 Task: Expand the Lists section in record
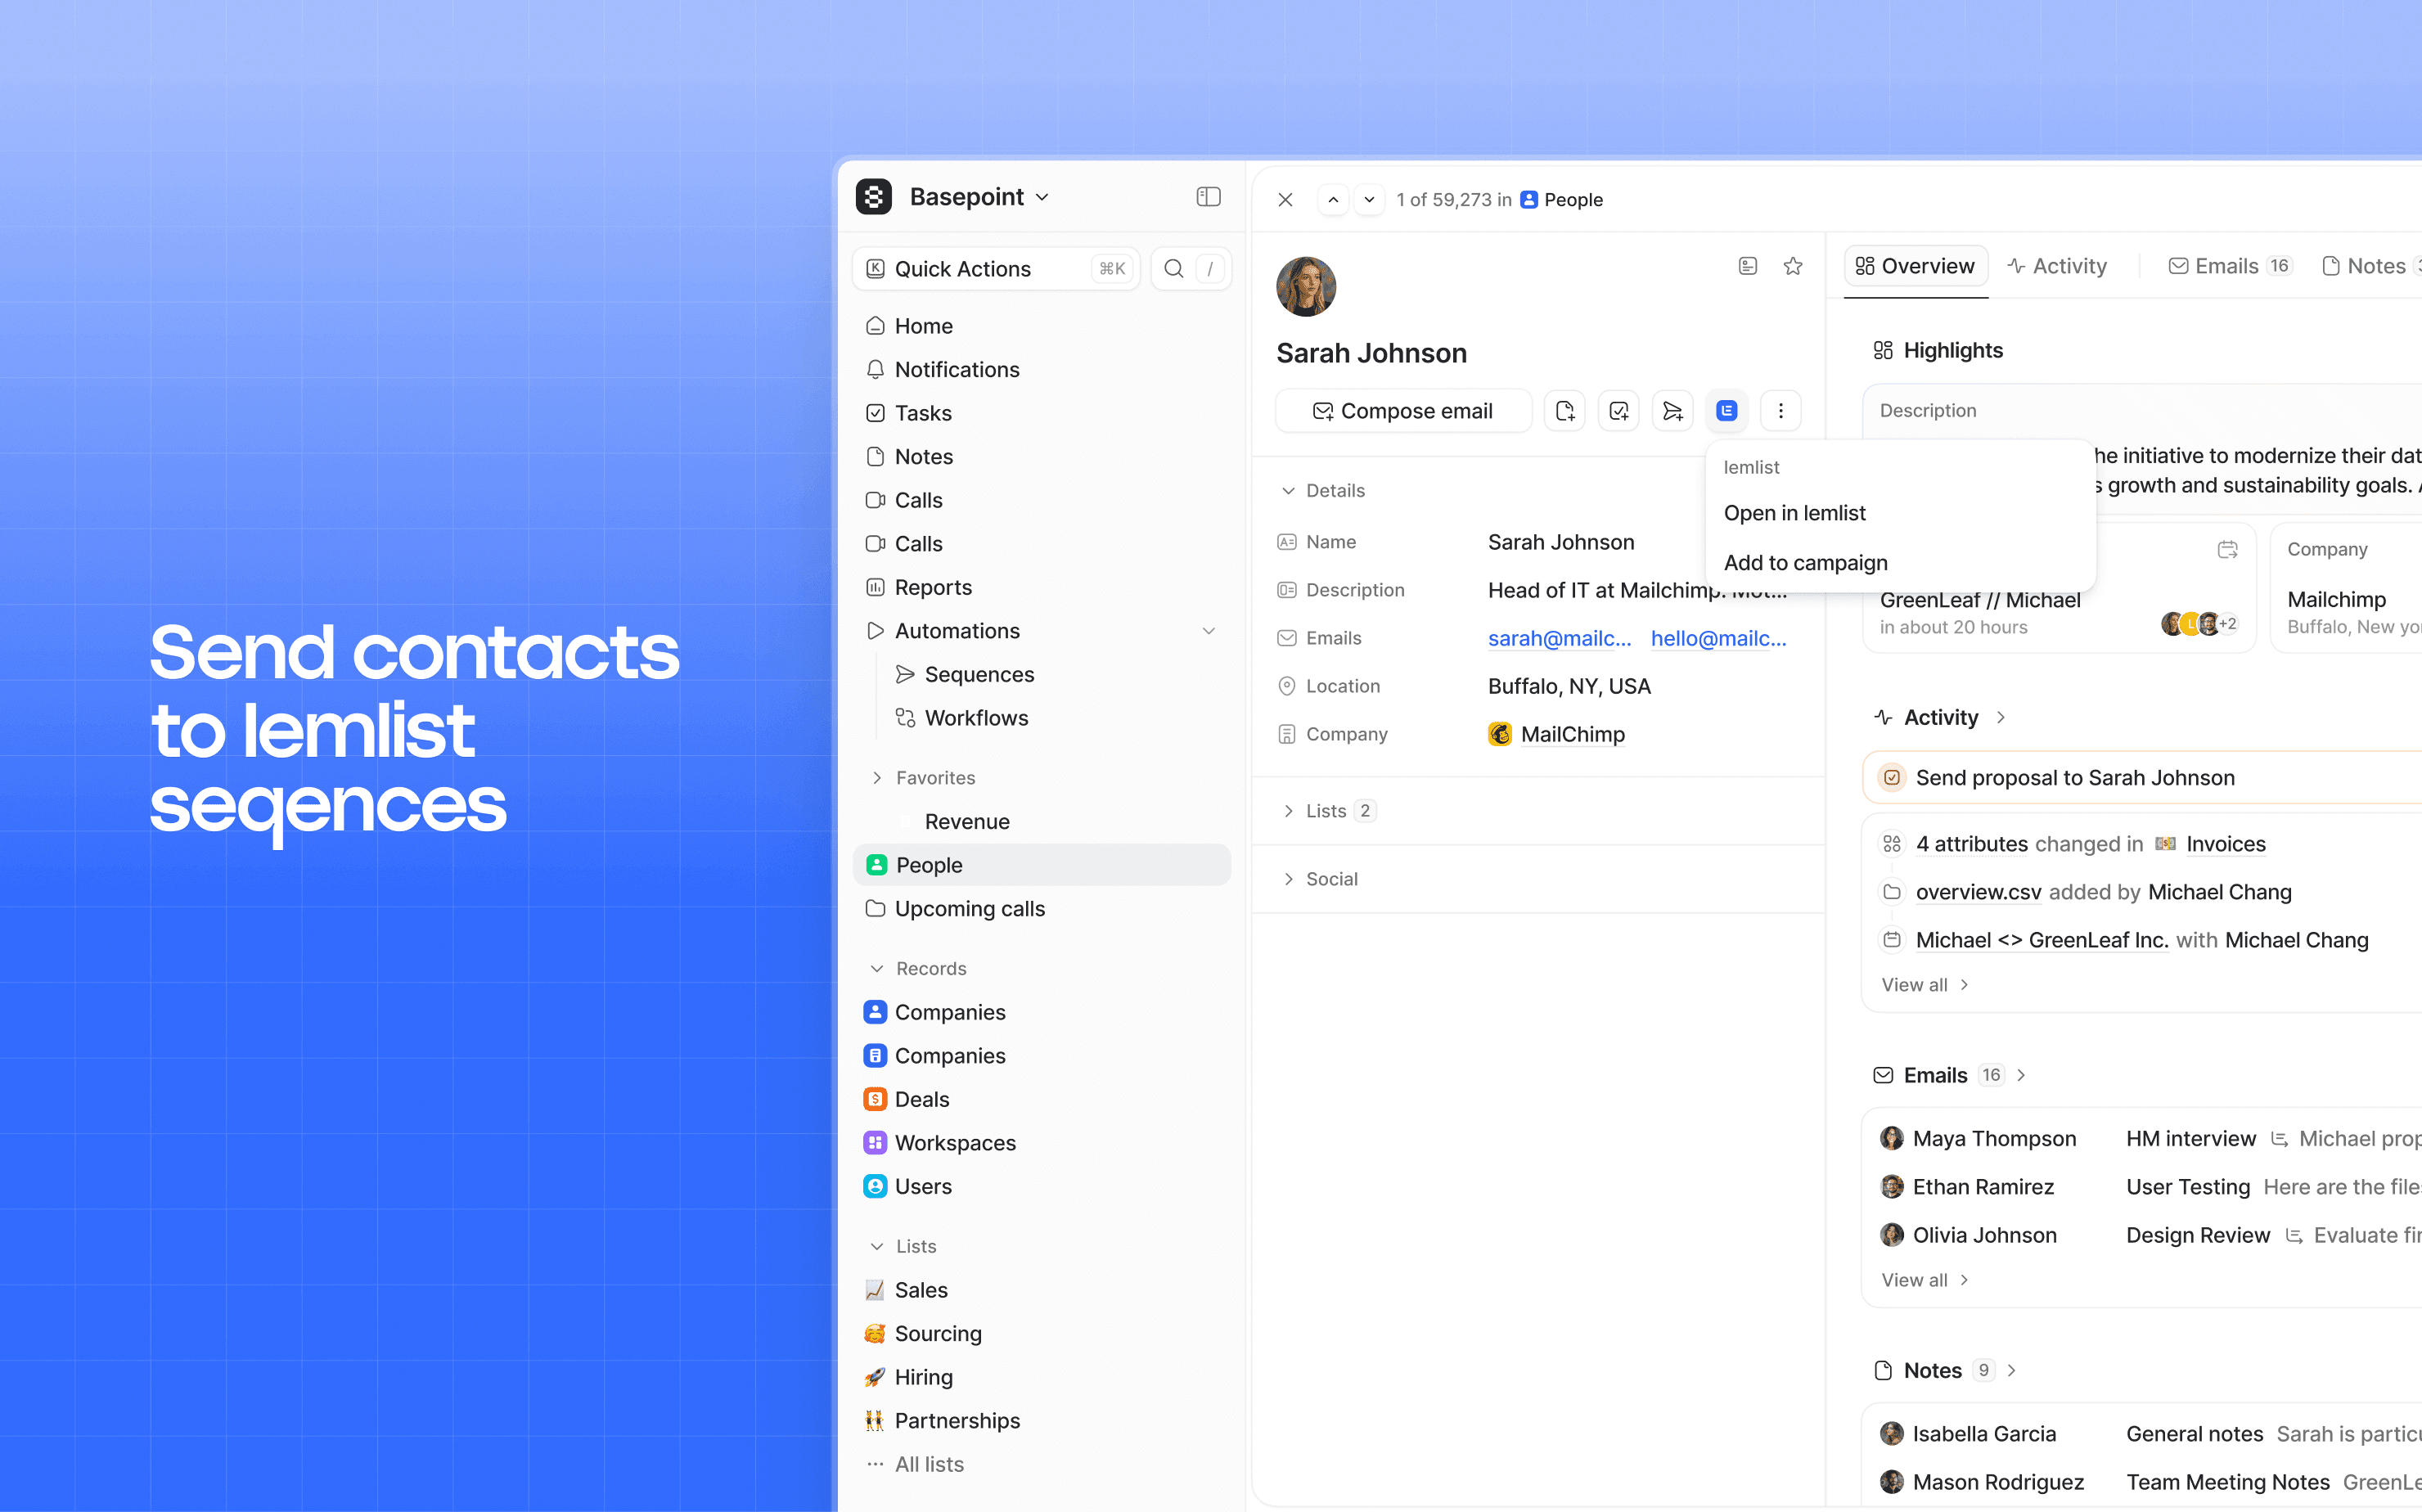point(1328,811)
